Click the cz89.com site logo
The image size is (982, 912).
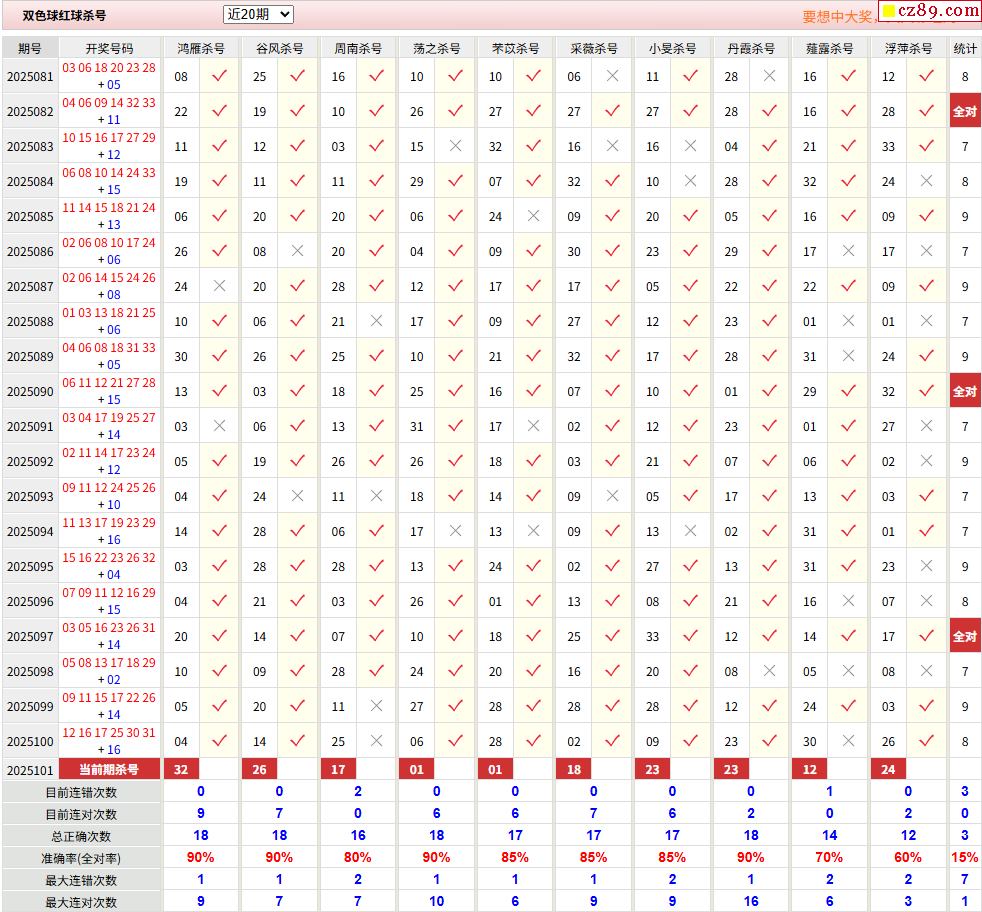click(x=931, y=11)
